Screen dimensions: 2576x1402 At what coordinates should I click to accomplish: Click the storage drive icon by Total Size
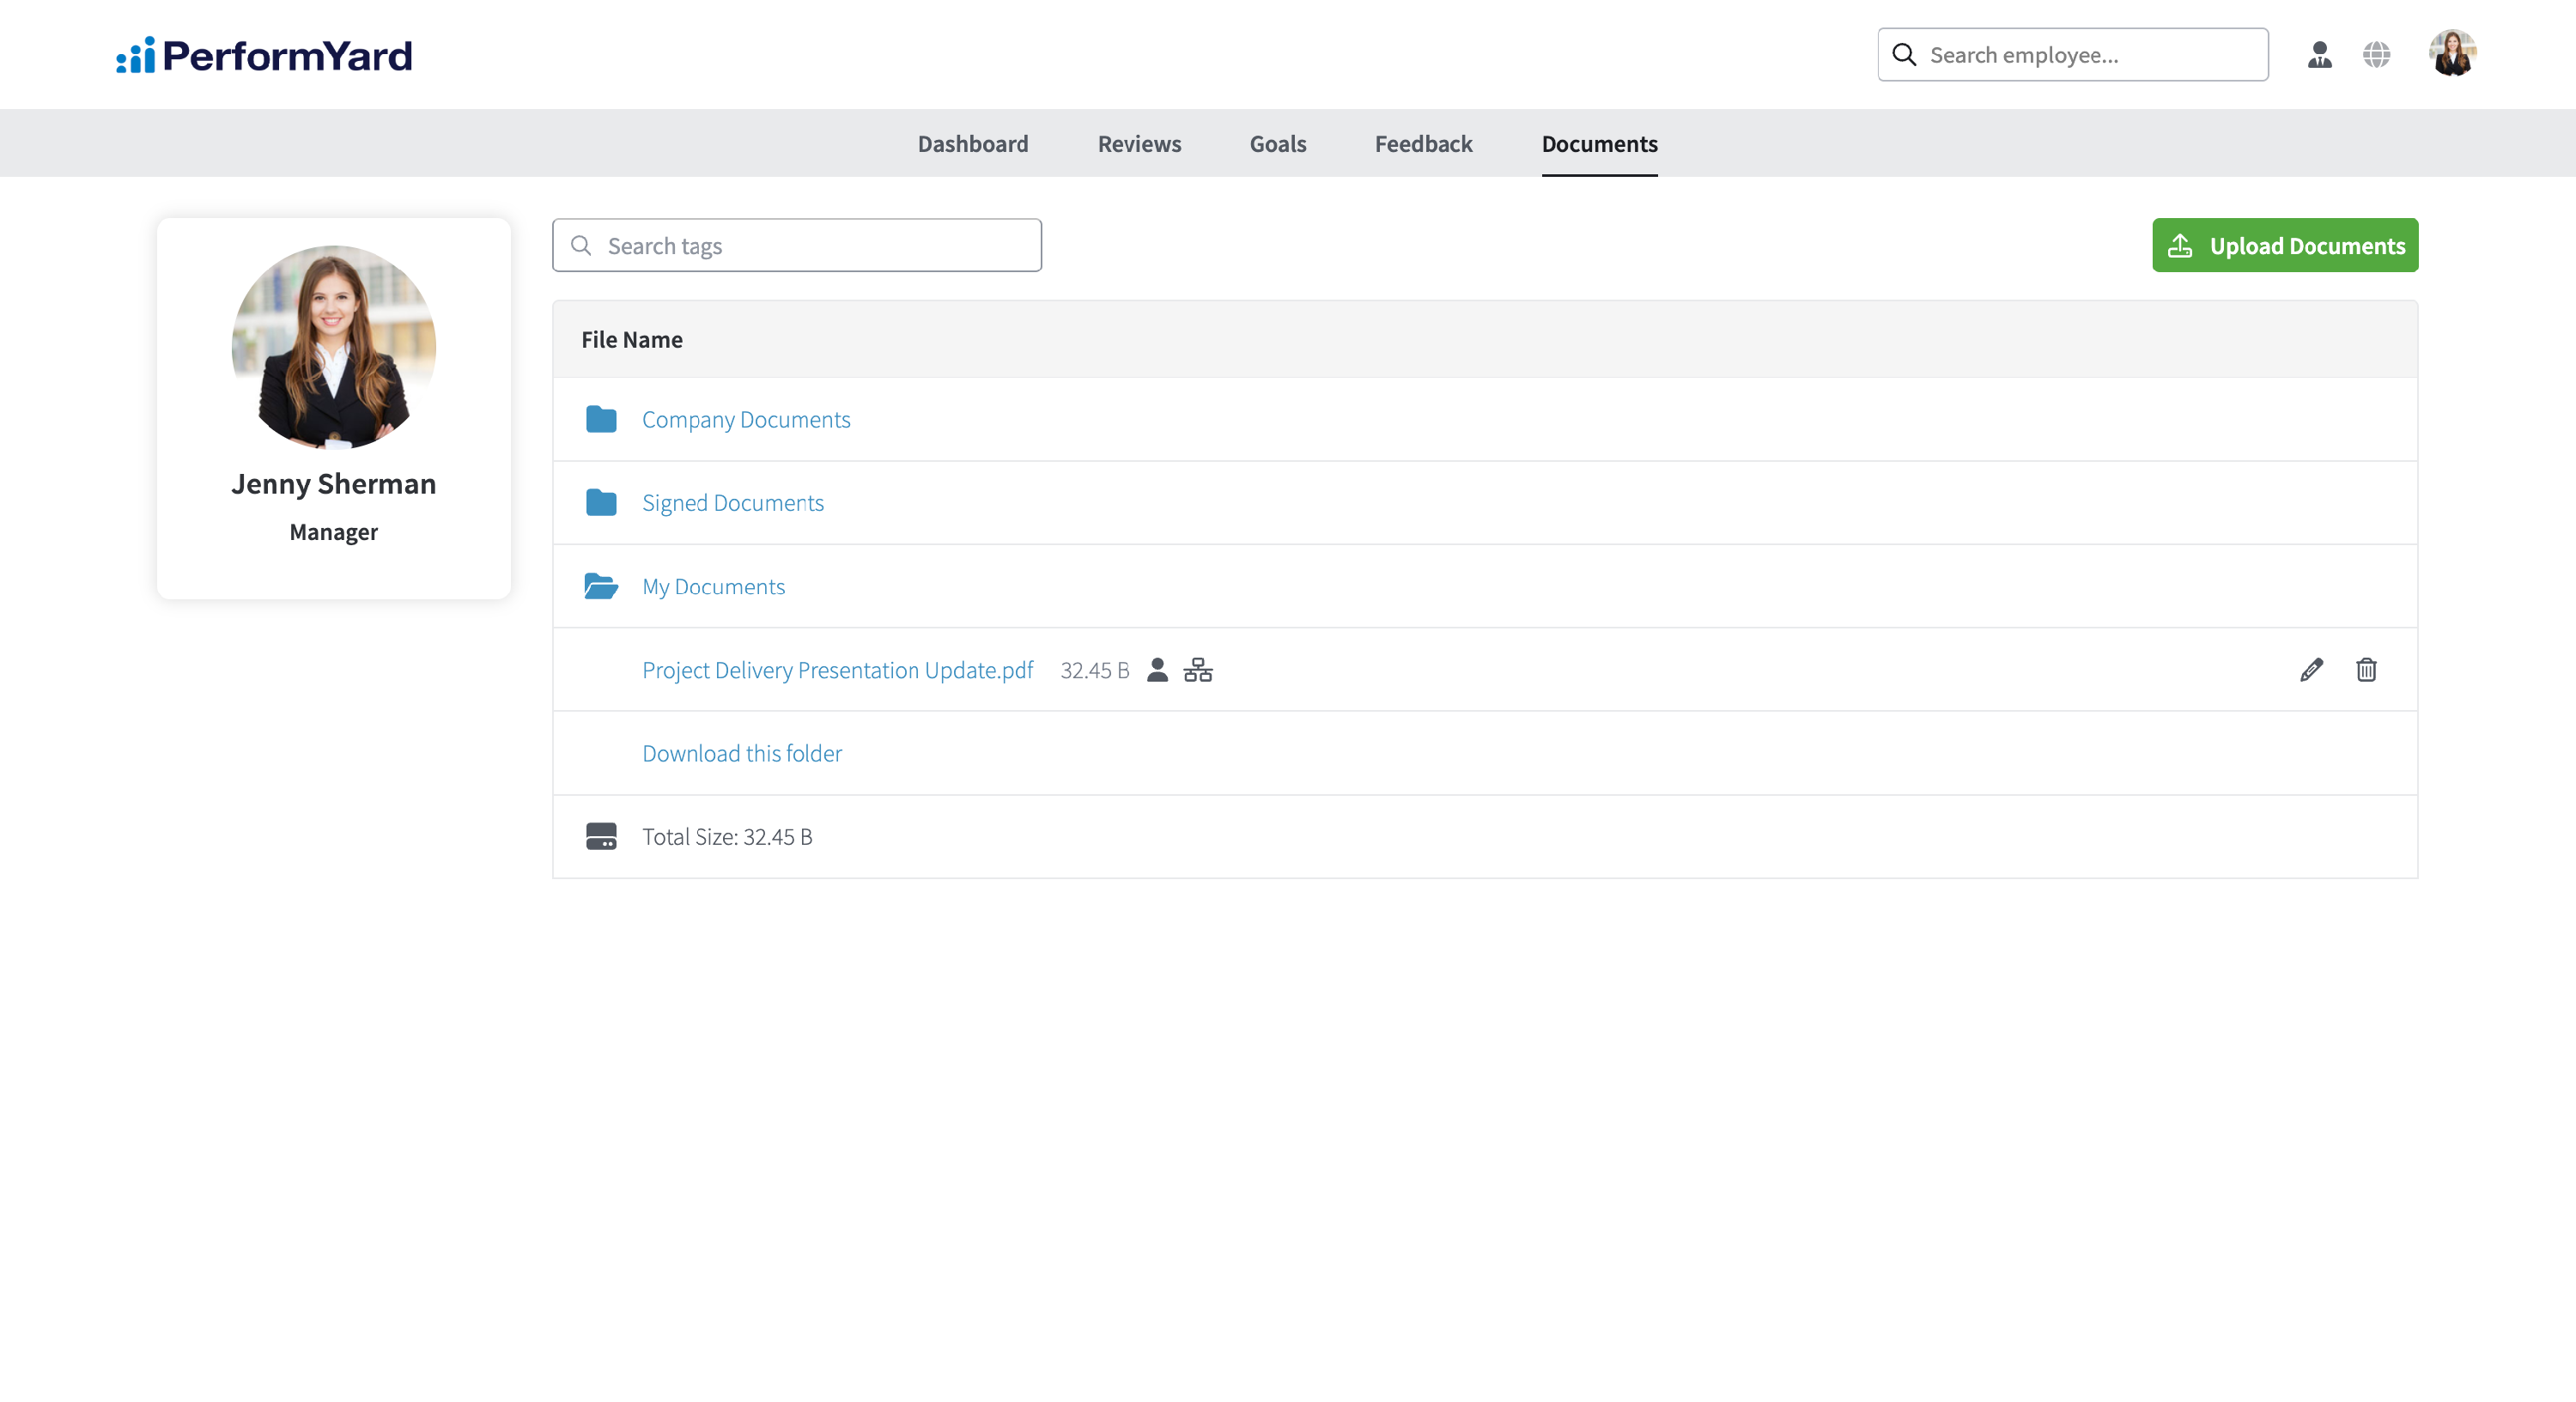tap(601, 836)
